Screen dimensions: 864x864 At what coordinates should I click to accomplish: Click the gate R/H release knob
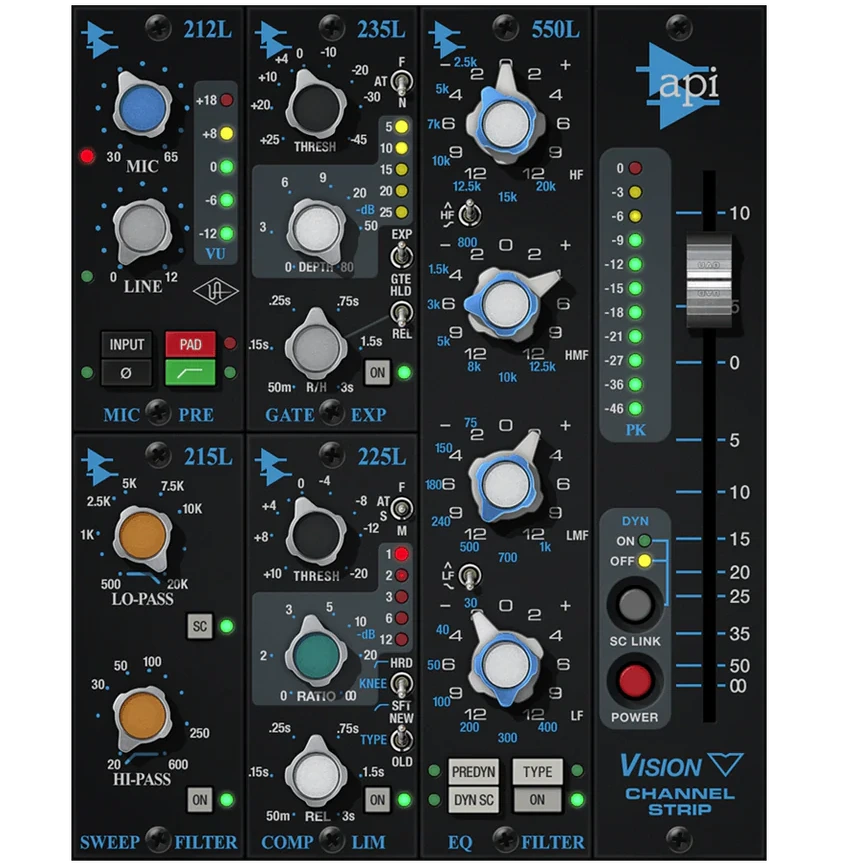click(316, 345)
